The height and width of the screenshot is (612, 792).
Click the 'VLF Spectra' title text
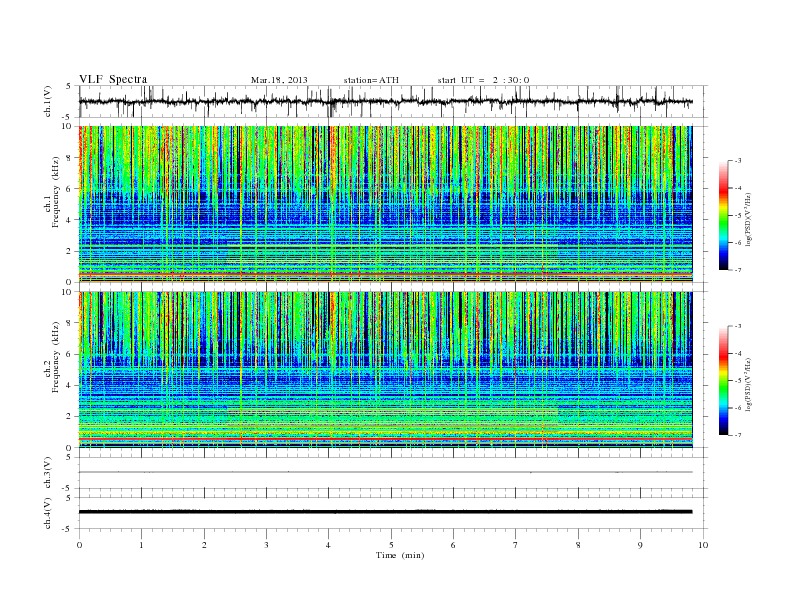click(113, 79)
